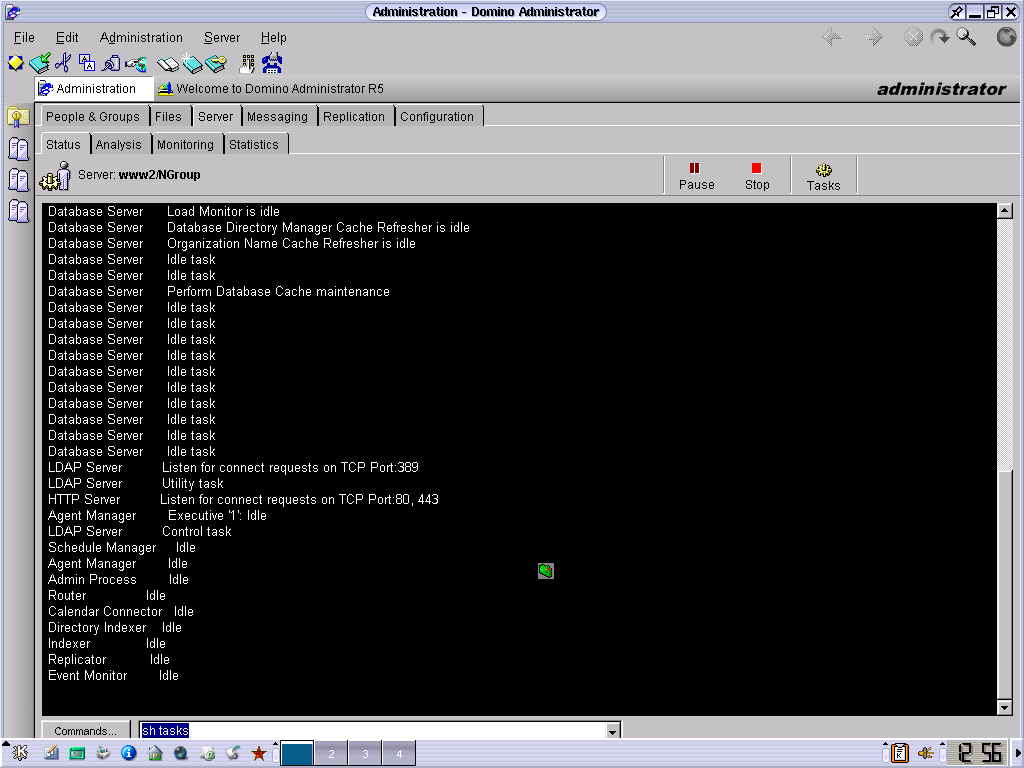The height and width of the screenshot is (768, 1024).
Task: Click the blue telephone toolbar icon
Action: 272,63
